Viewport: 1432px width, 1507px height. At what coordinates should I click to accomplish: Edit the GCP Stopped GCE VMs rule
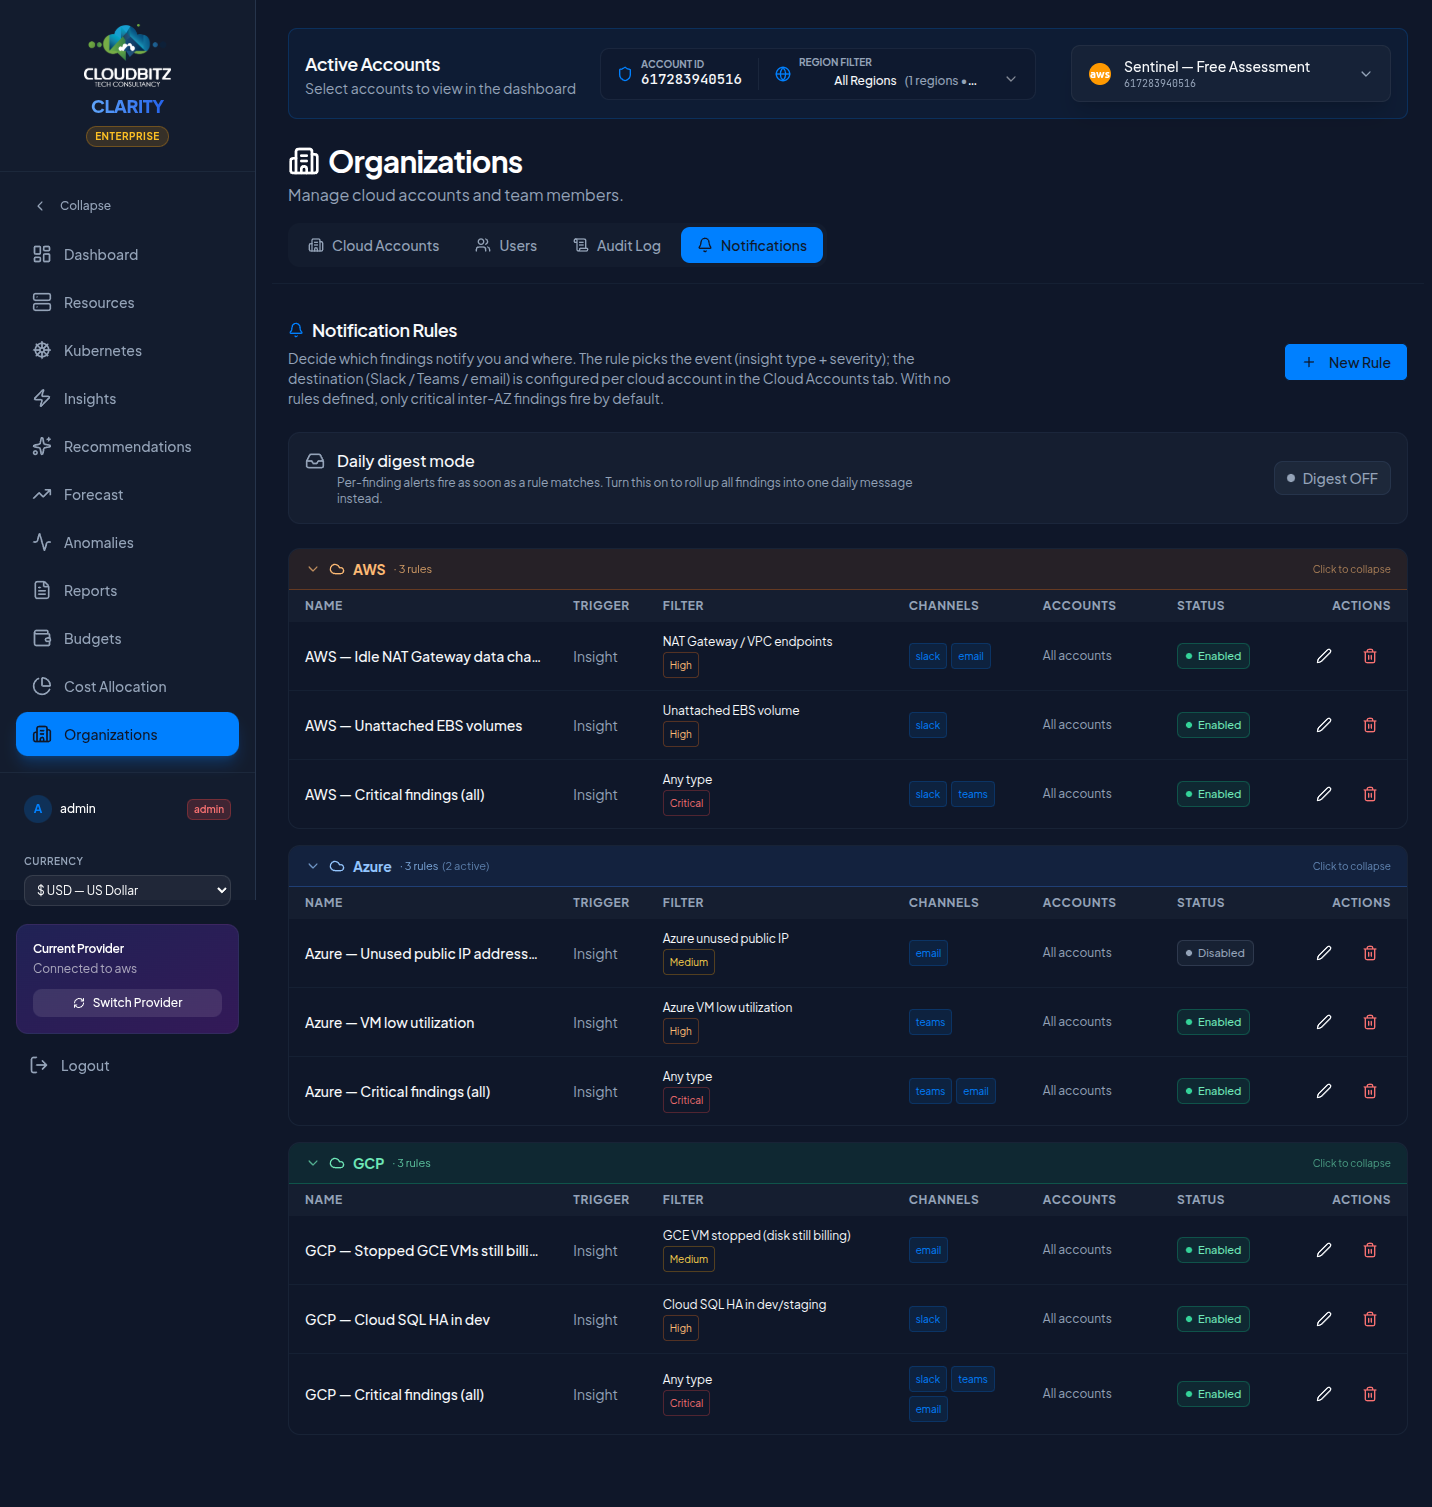(x=1324, y=1250)
